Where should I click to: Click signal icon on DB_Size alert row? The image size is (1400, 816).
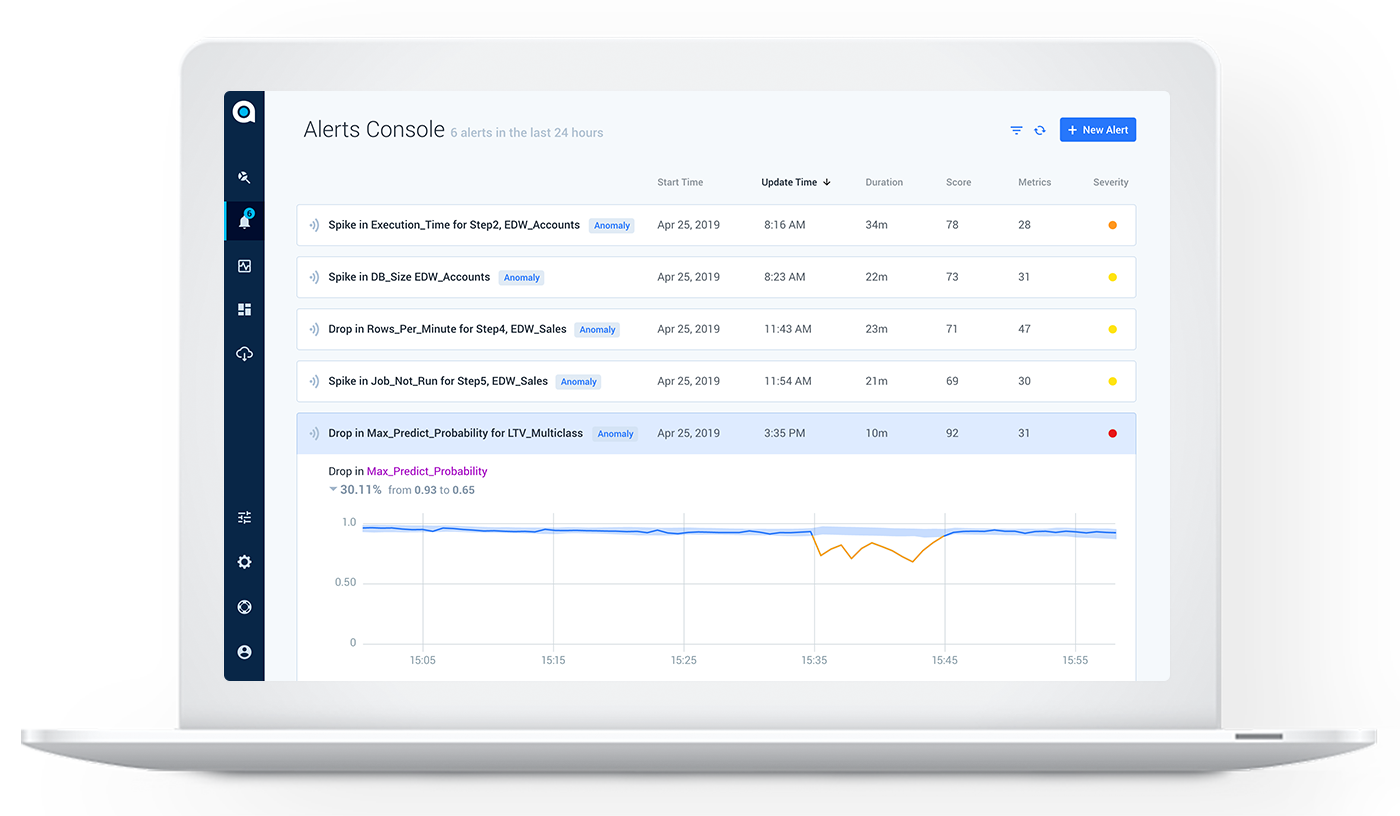(x=314, y=278)
